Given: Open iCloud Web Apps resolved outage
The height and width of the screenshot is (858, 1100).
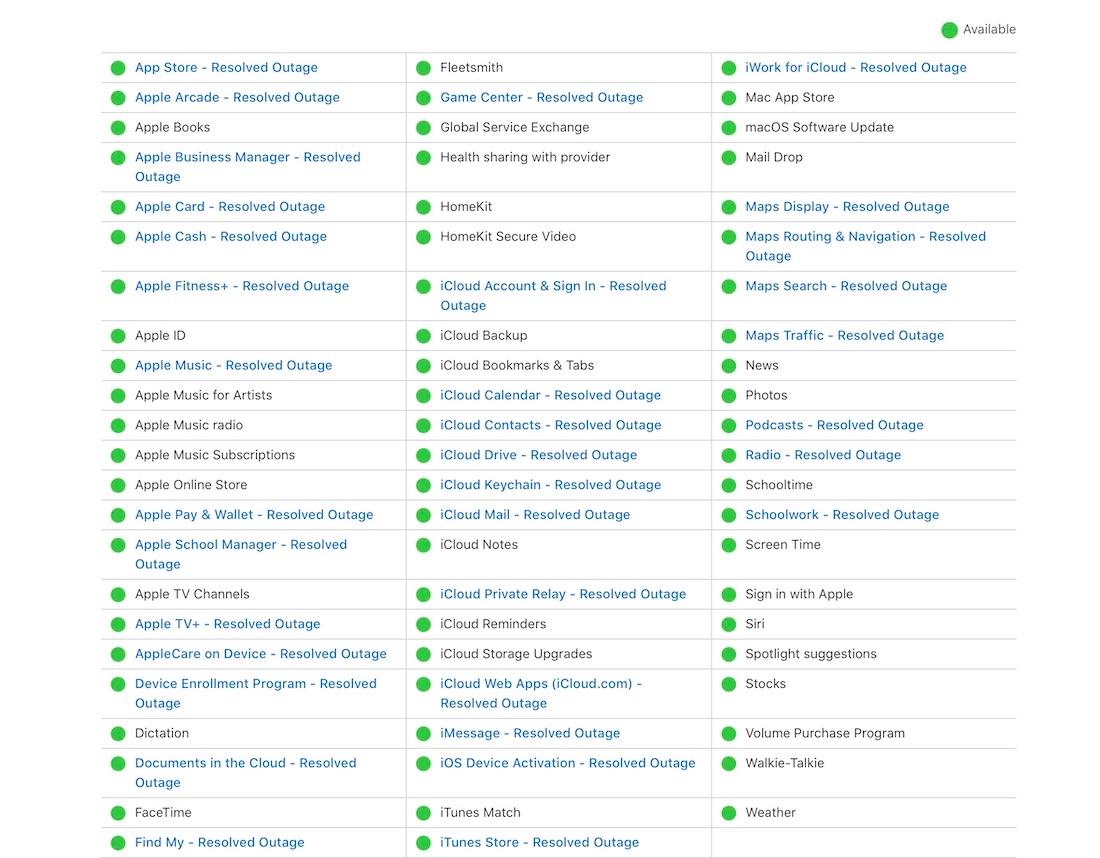Looking at the screenshot, I should pyautogui.click(x=541, y=693).
